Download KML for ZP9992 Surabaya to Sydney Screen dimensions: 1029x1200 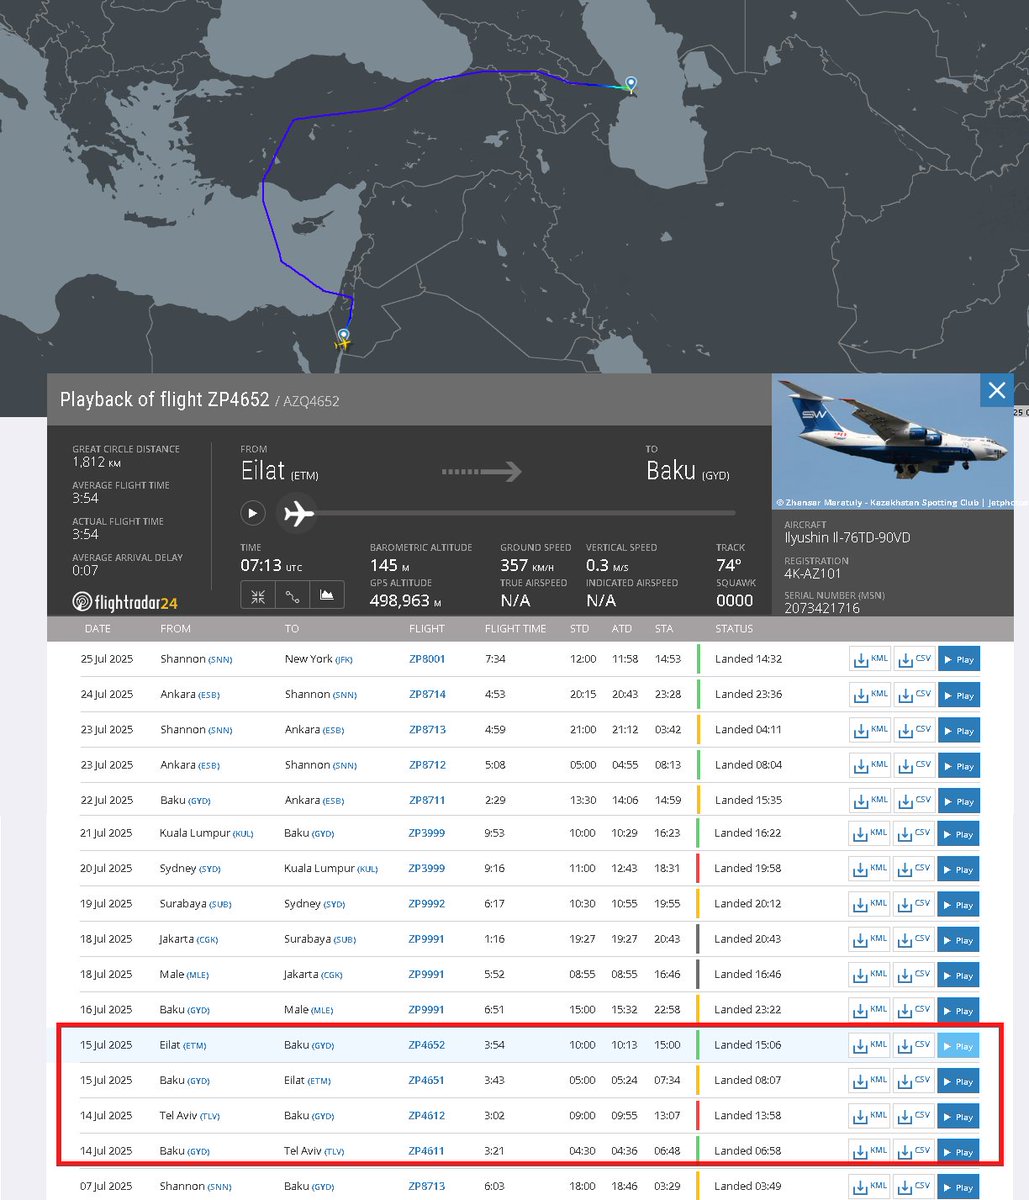pyautogui.click(x=869, y=904)
